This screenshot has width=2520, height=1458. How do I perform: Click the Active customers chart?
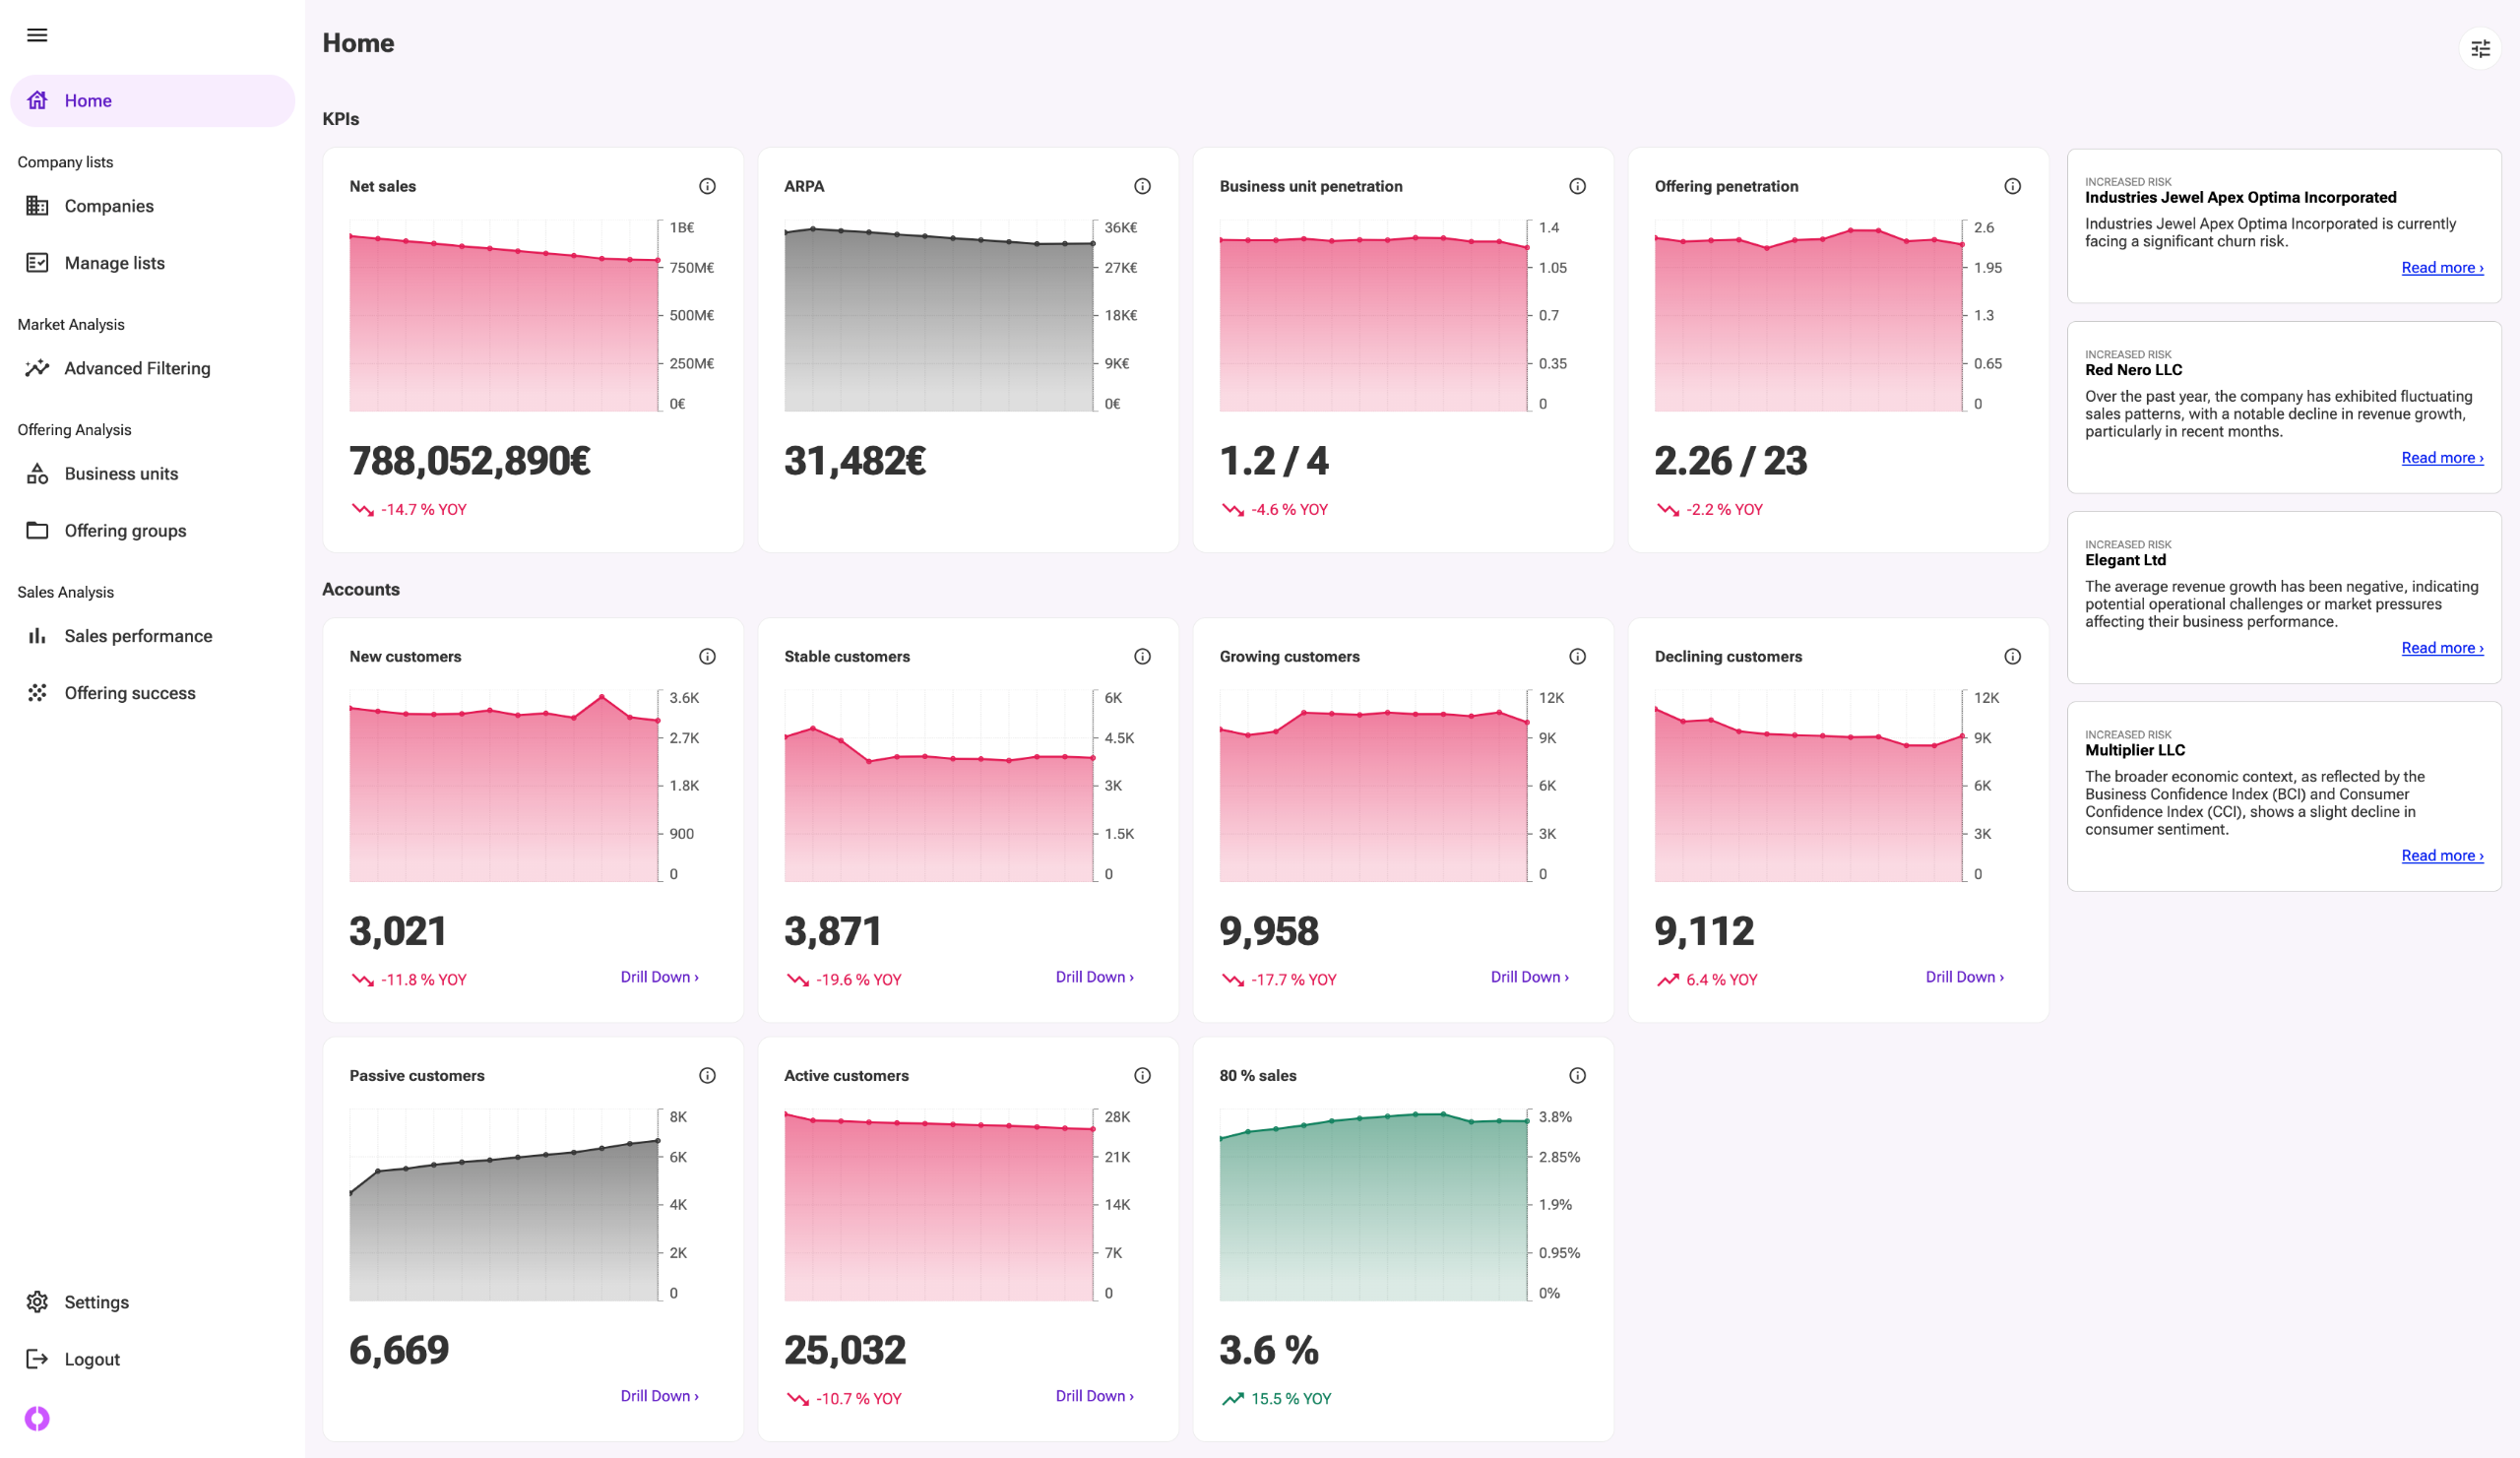pyautogui.click(x=938, y=1205)
